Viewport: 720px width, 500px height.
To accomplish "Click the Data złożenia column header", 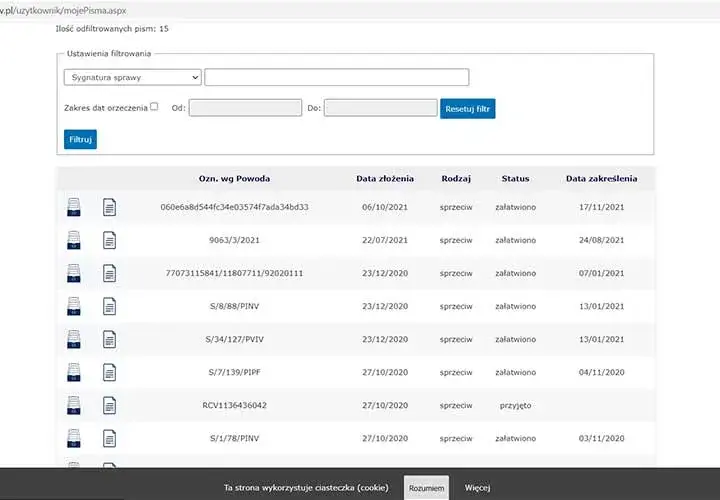I will click(x=385, y=179).
